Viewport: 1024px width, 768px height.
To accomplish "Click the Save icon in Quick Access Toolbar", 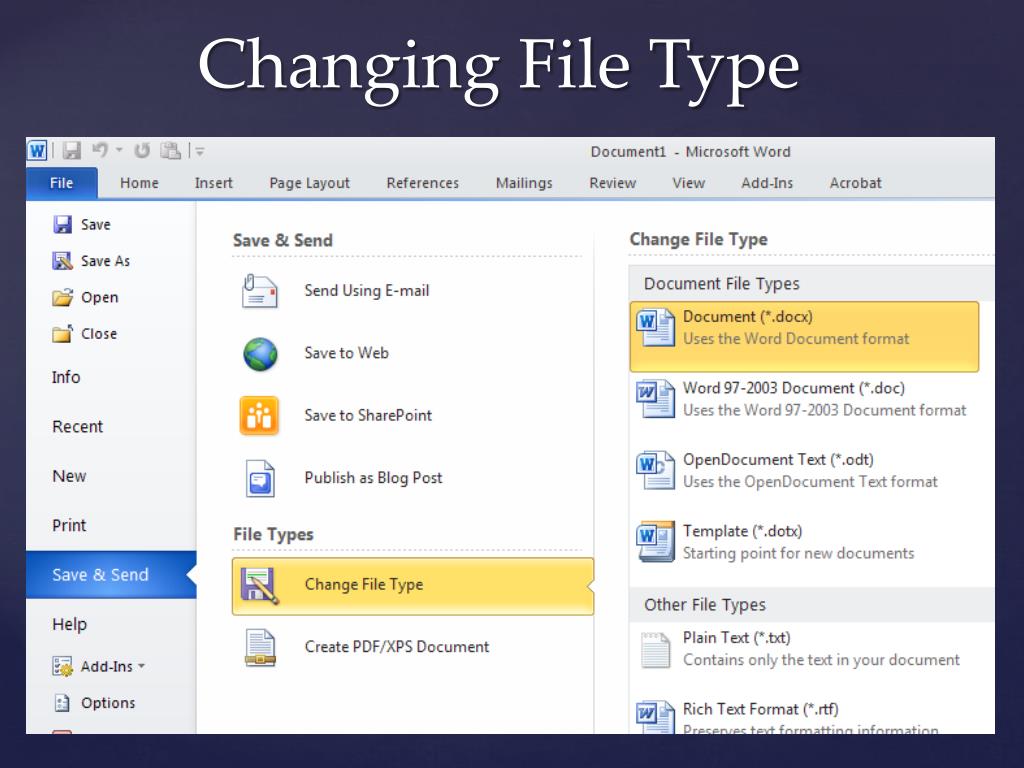I will click(71, 151).
